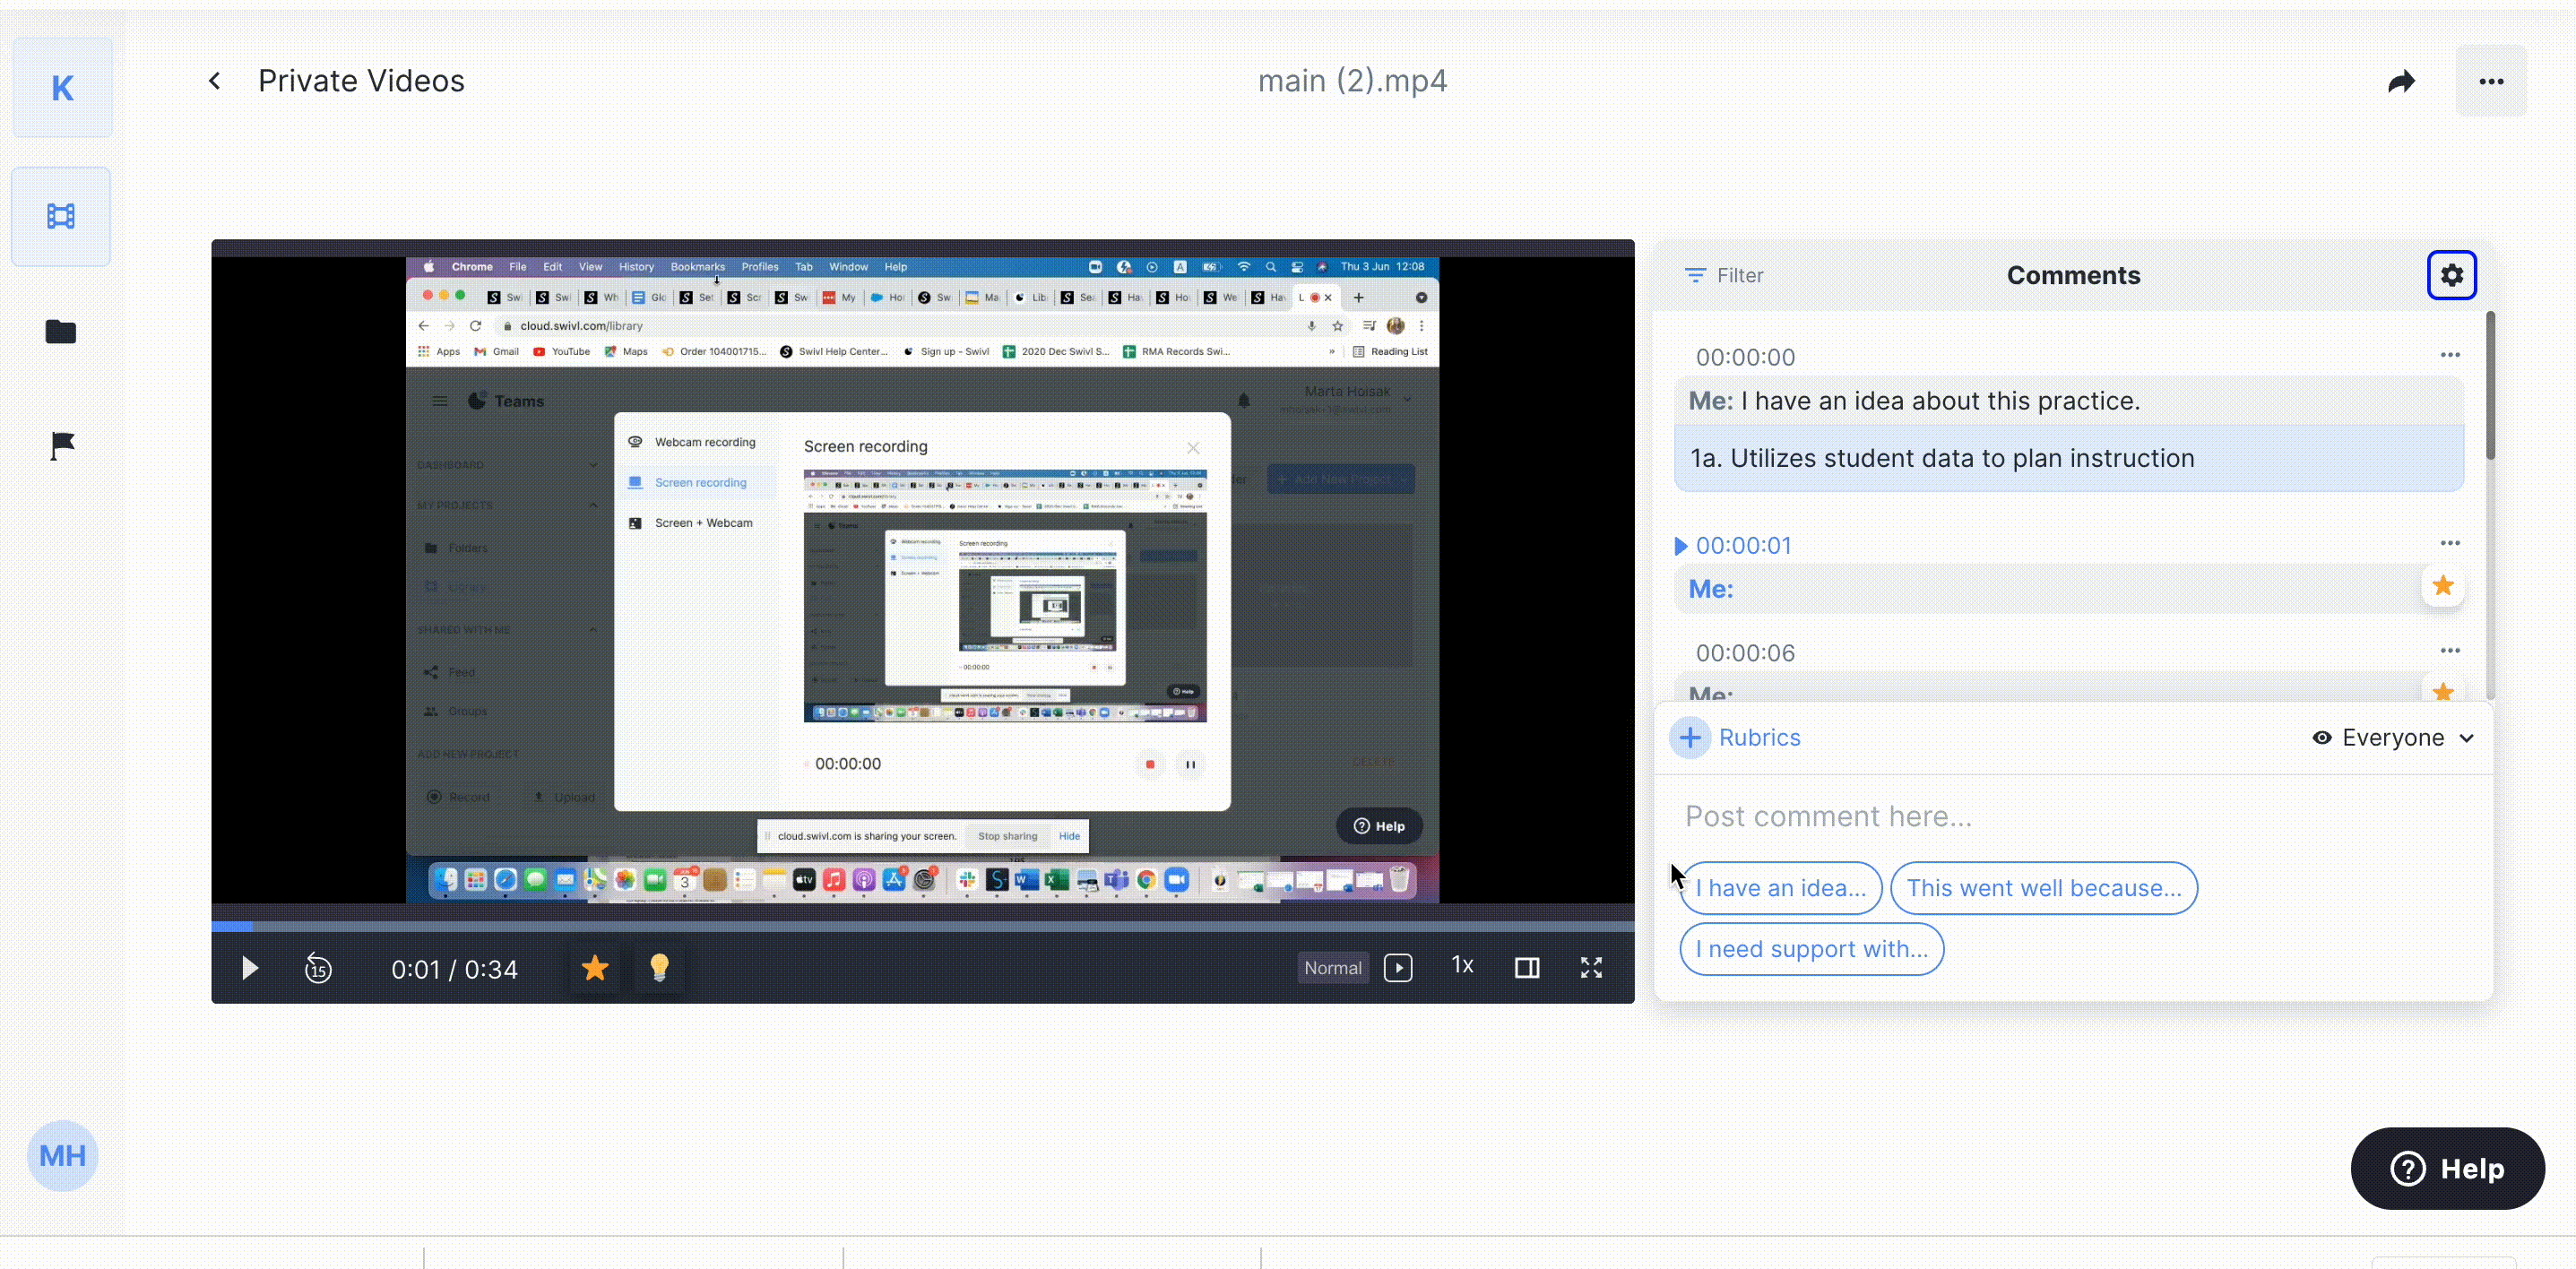Toggle the autoplay next button in player
The height and width of the screenshot is (1269, 2576).
point(1398,968)
